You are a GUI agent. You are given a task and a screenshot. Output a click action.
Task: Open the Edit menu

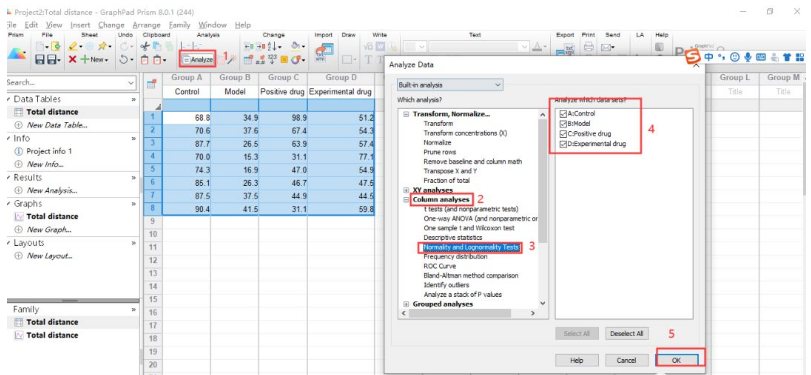coord(31,25)
